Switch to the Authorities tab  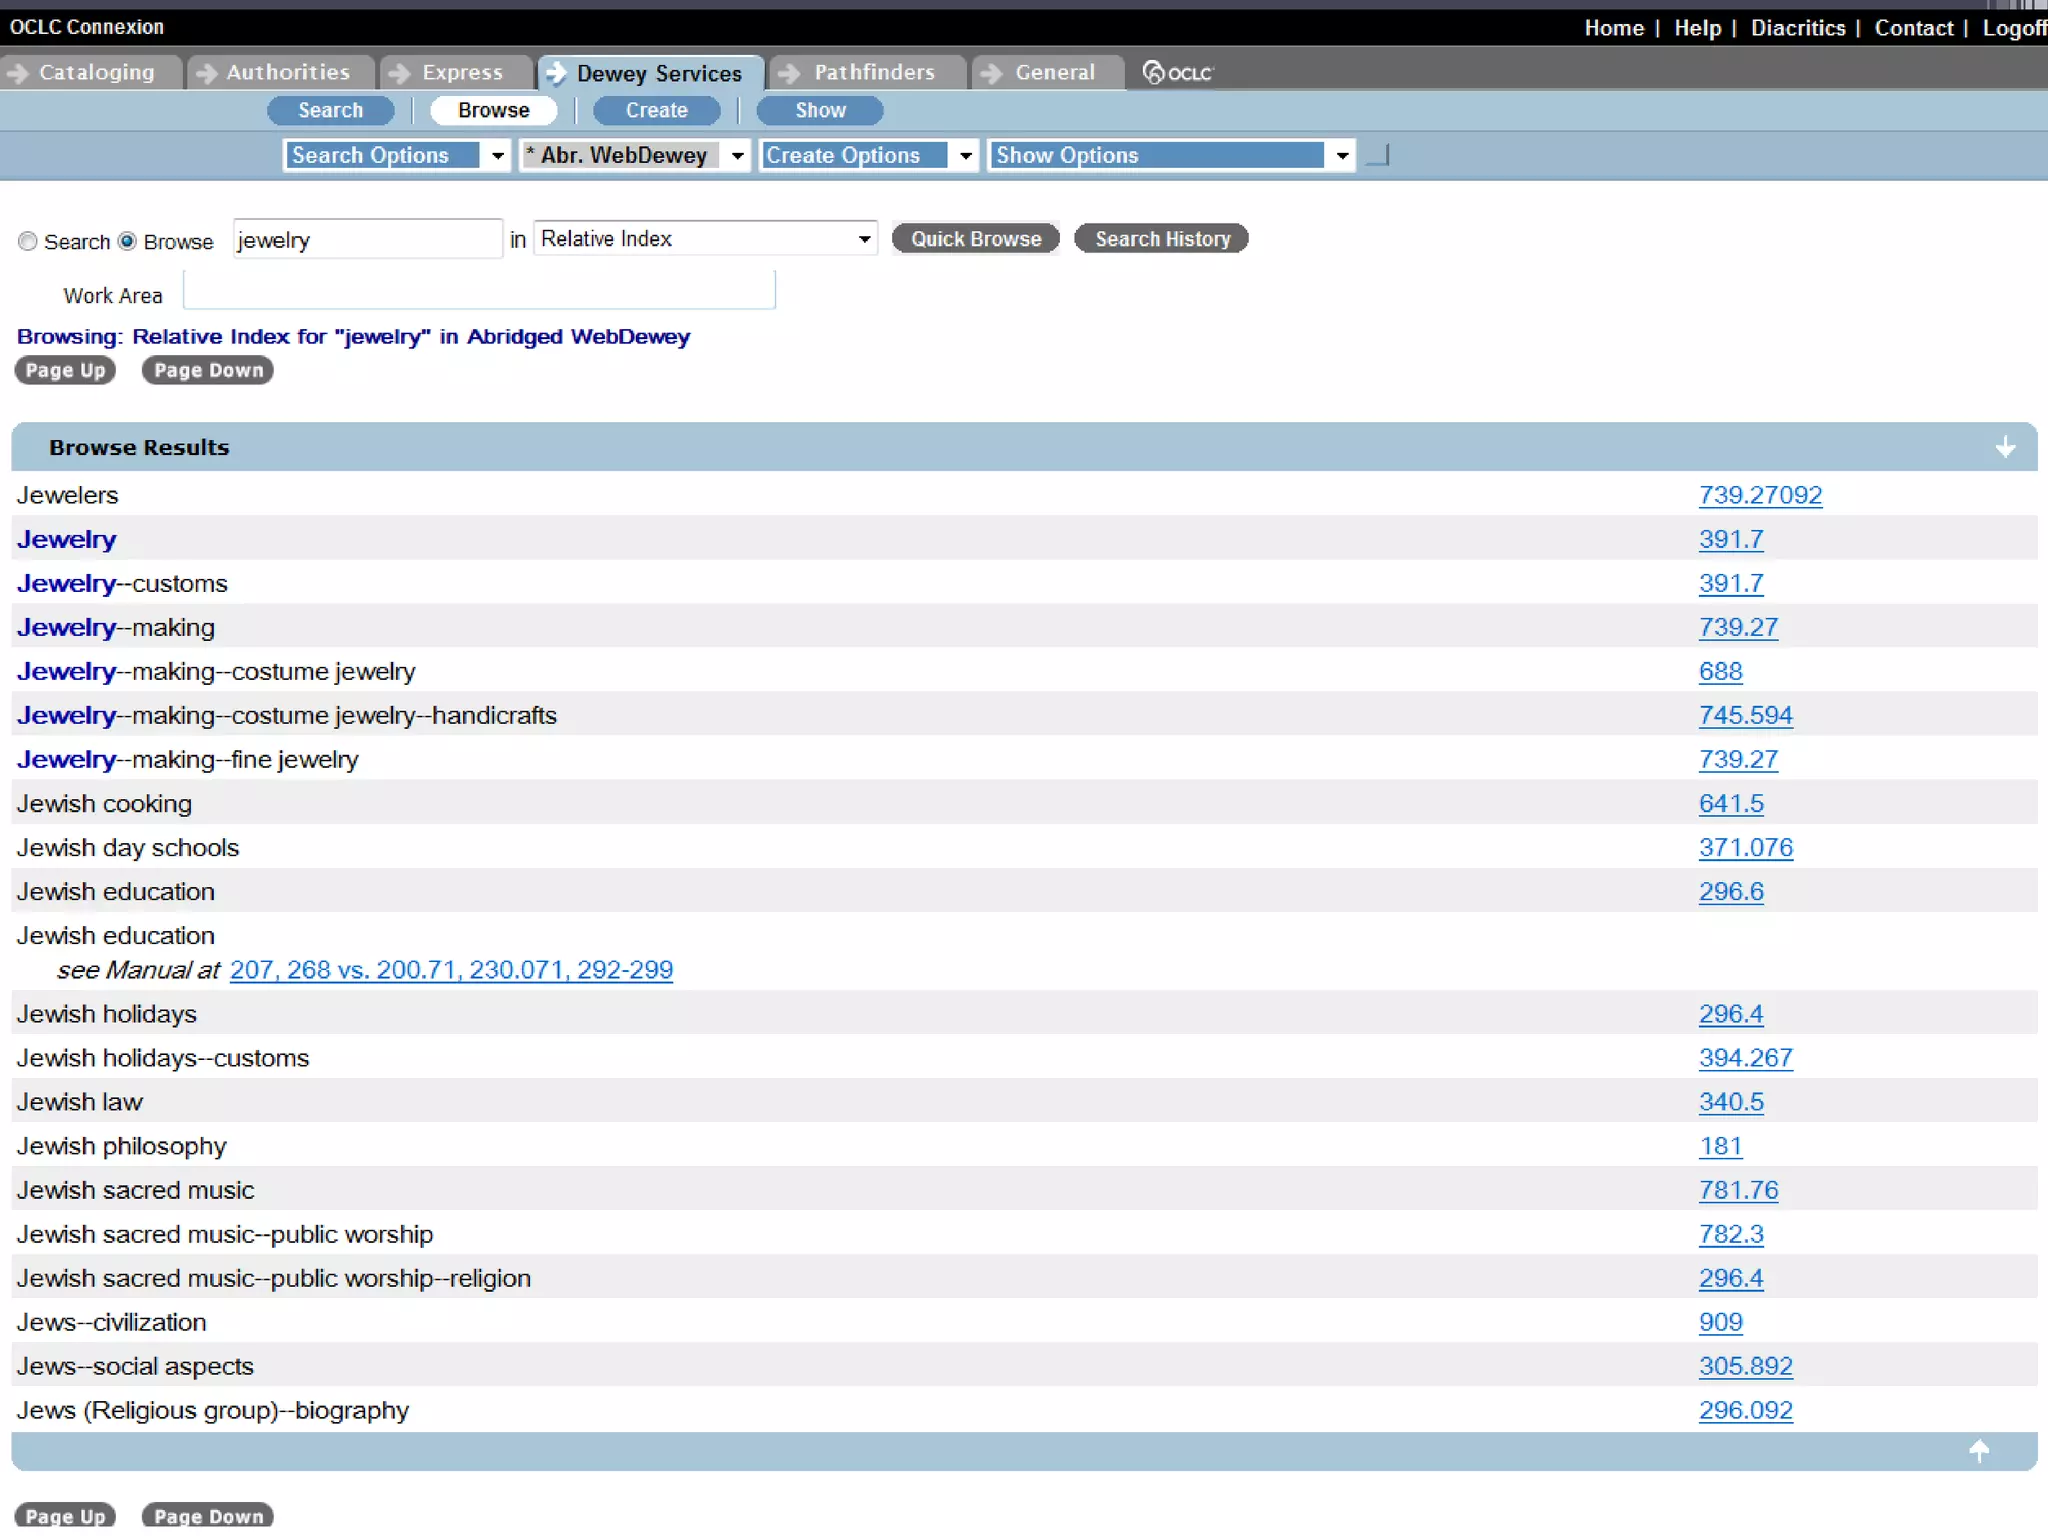click(287, 72)
